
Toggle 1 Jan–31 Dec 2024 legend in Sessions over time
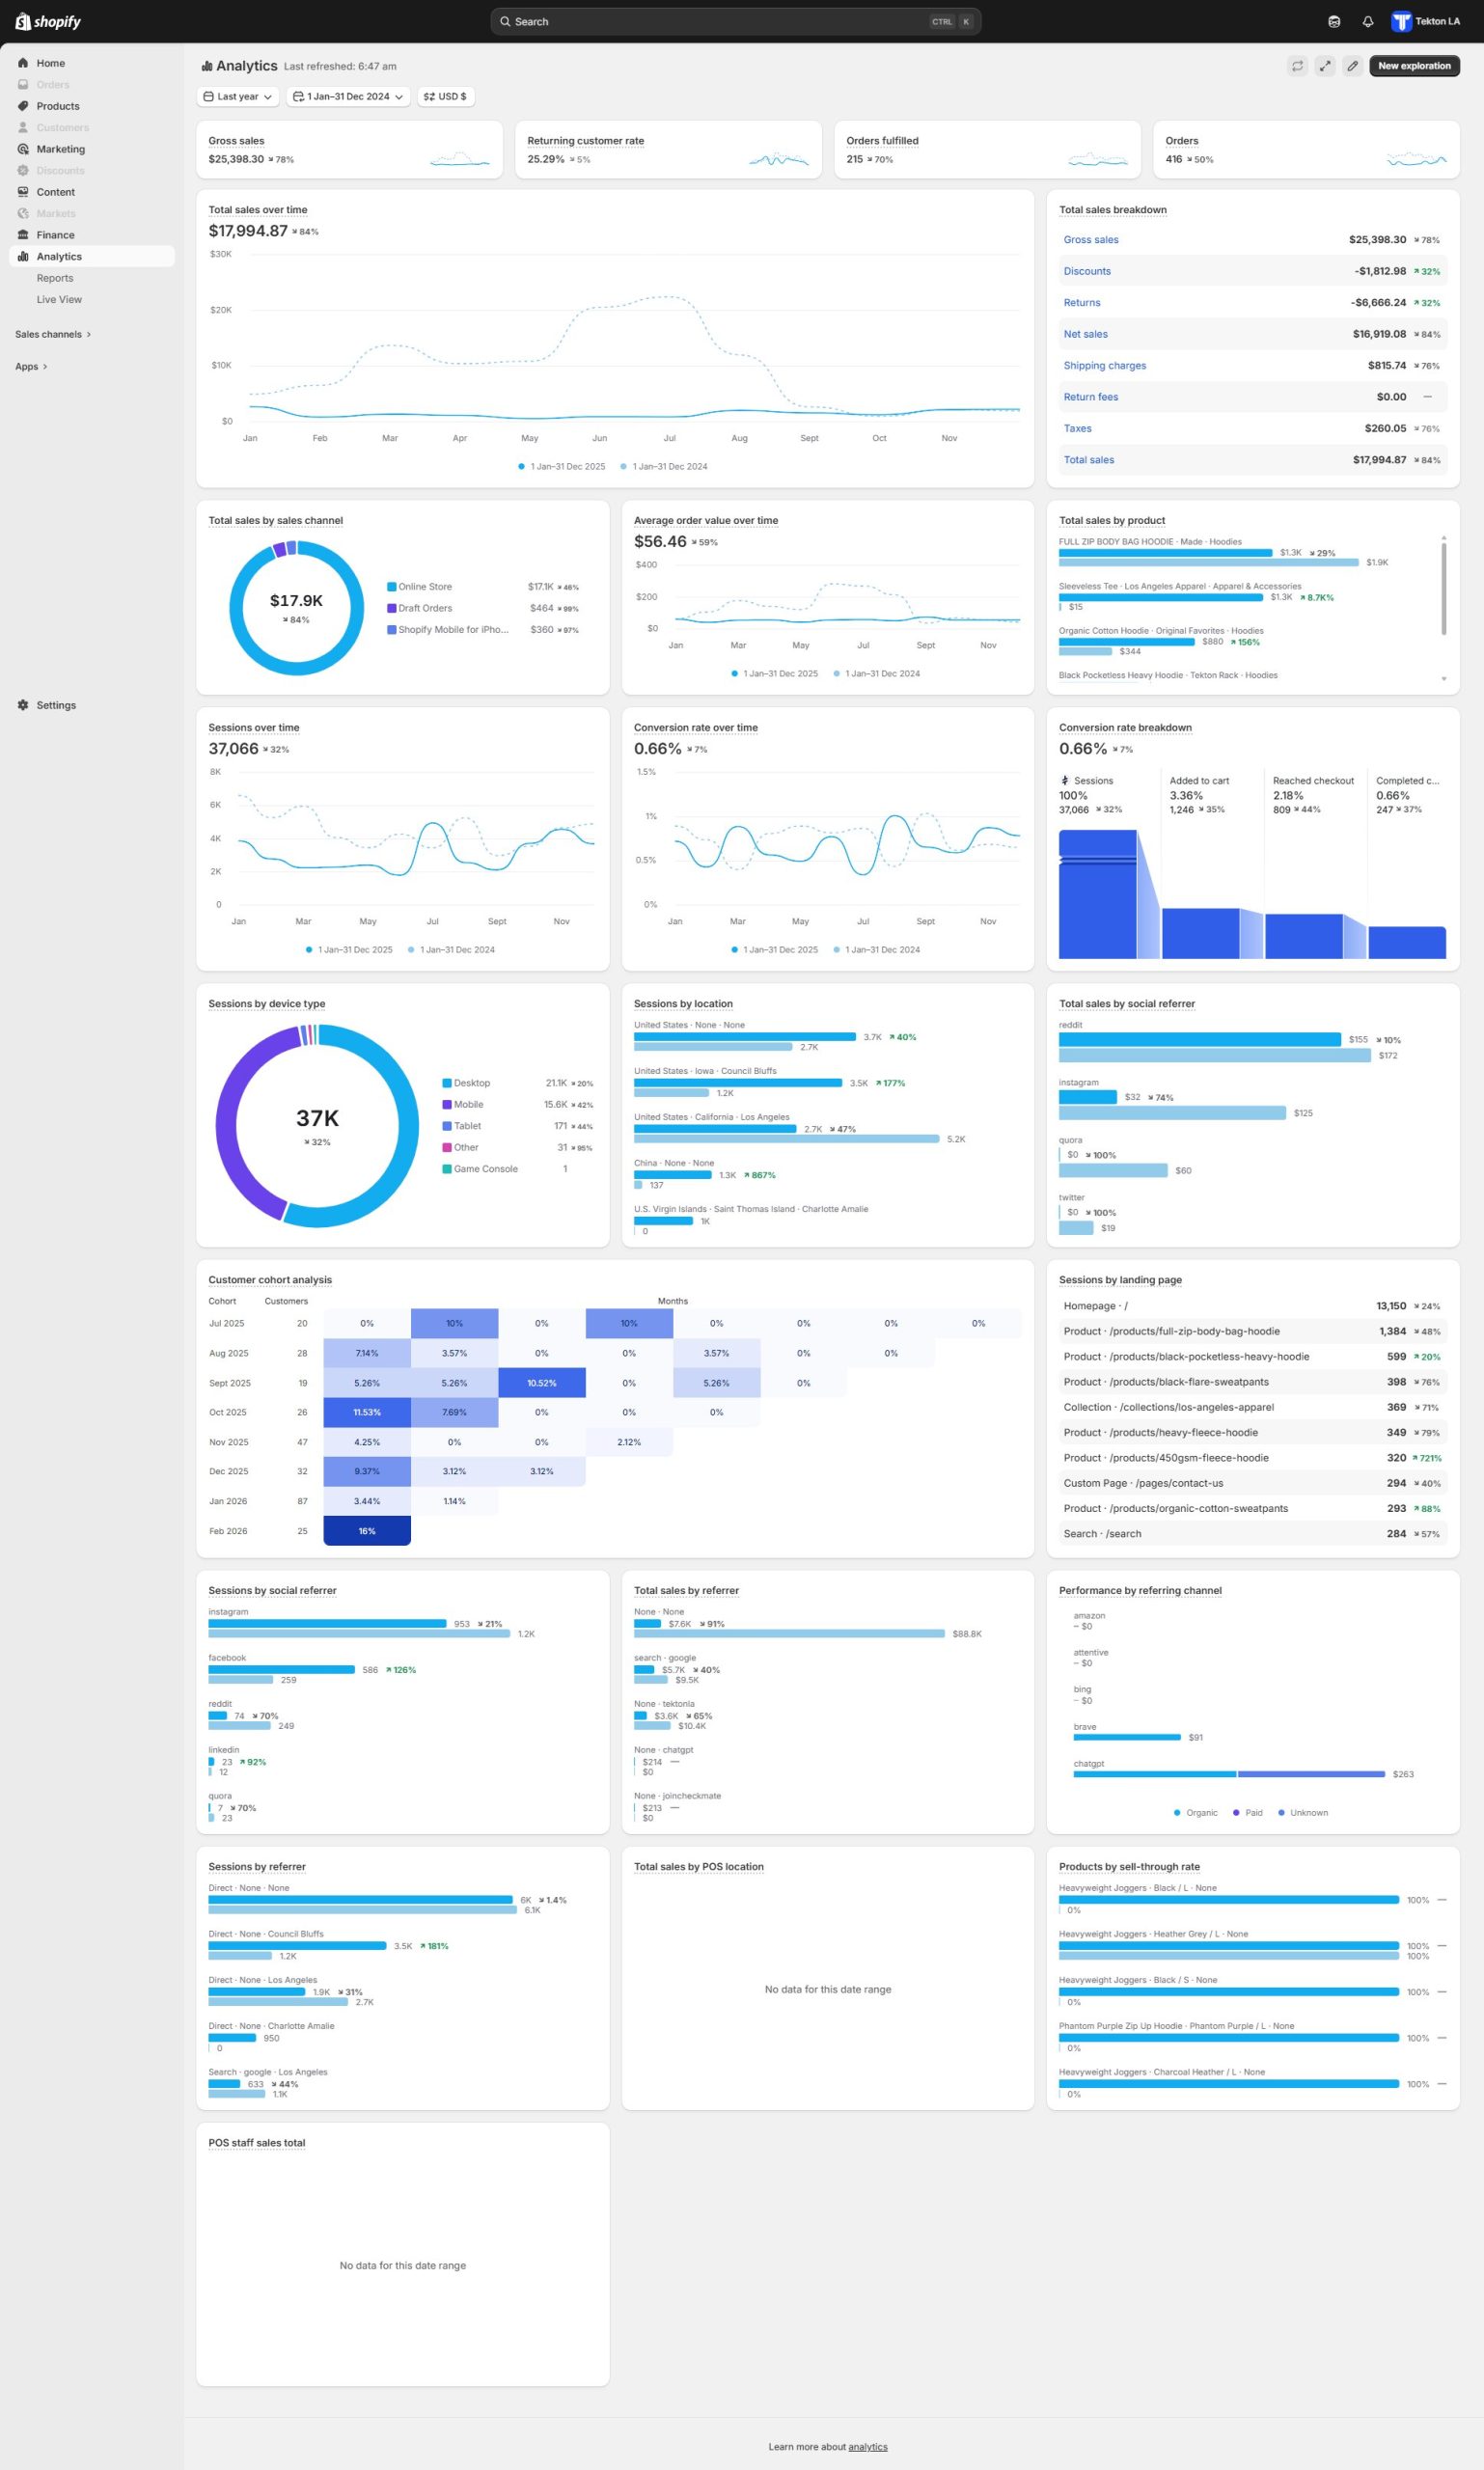pyautogui.click(x=451, y=950)
